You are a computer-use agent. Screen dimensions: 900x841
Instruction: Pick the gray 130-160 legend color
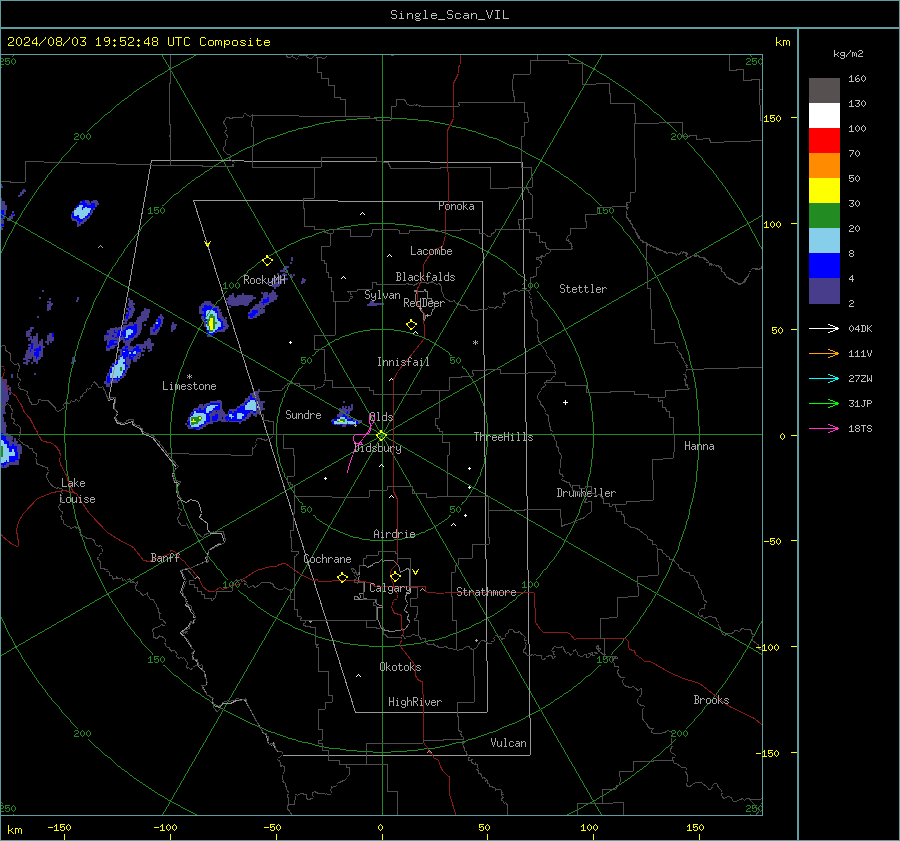[824, 91]
